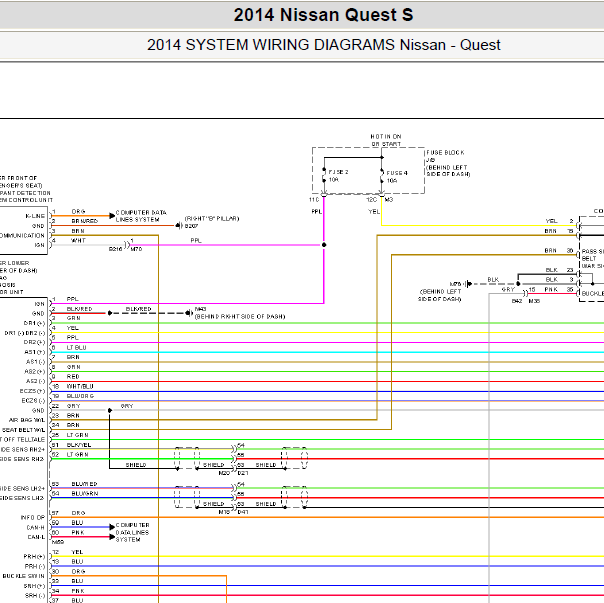Click 'WHT/BLU' wire label at pin 18
Image resolution: width=604 pixels, height=603 pixels.
(x=80, y=386)
